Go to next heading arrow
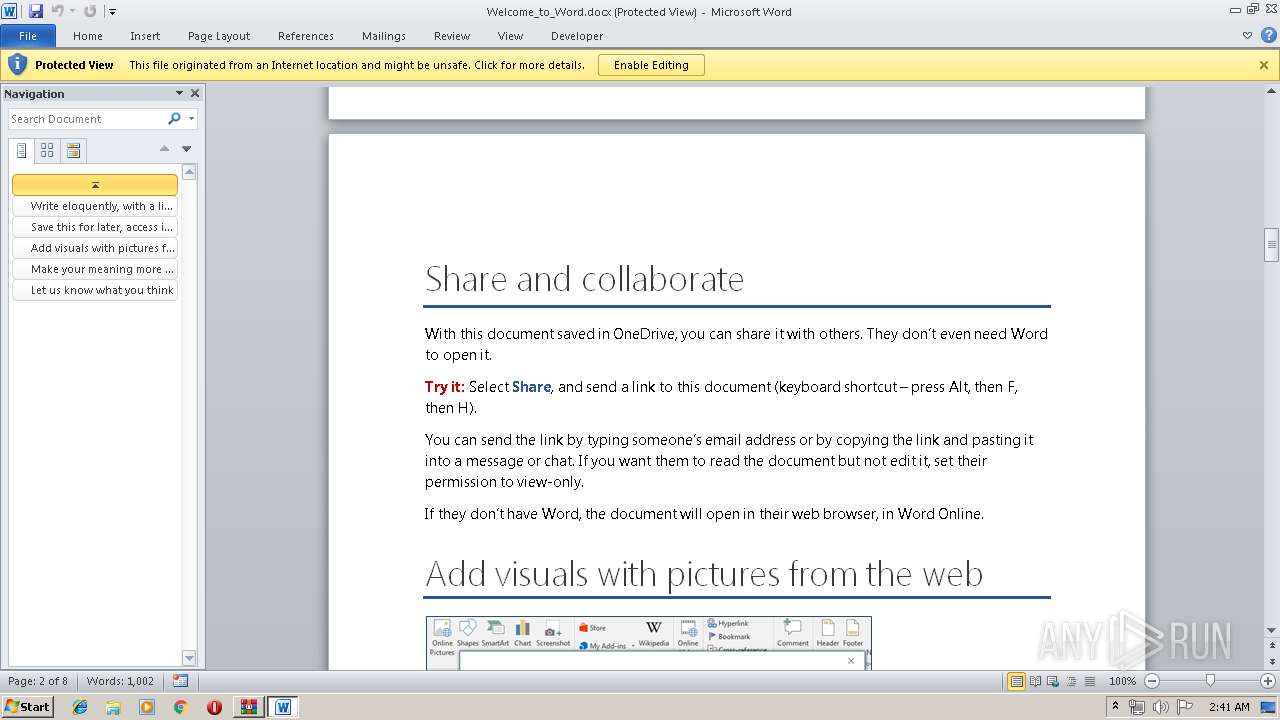This screenshot has width=1280, height=720. (186, 149)
